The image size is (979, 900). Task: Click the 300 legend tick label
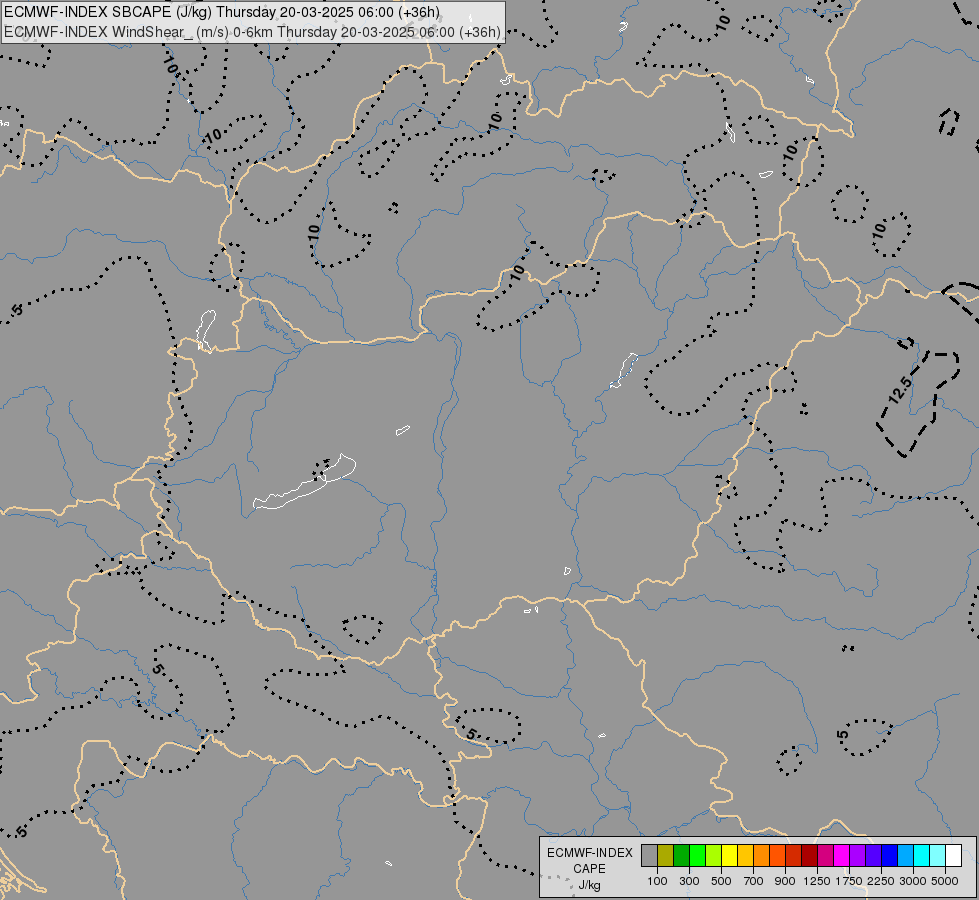tap(689, 881)
